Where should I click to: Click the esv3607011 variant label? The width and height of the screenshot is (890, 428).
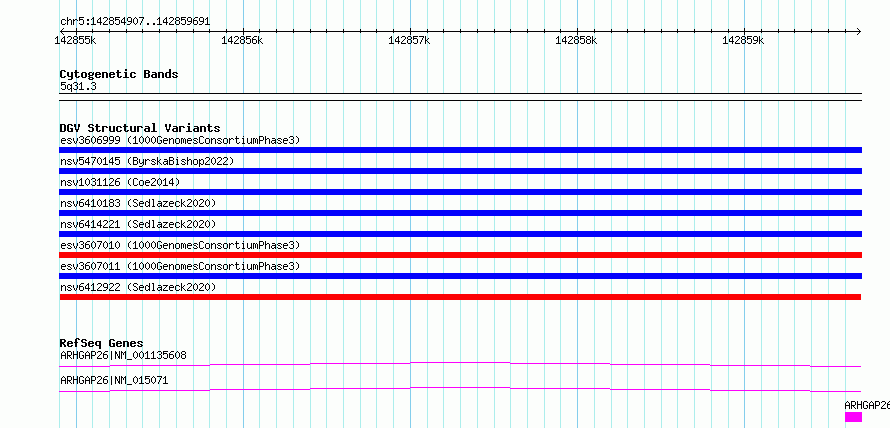pos(180,266)
